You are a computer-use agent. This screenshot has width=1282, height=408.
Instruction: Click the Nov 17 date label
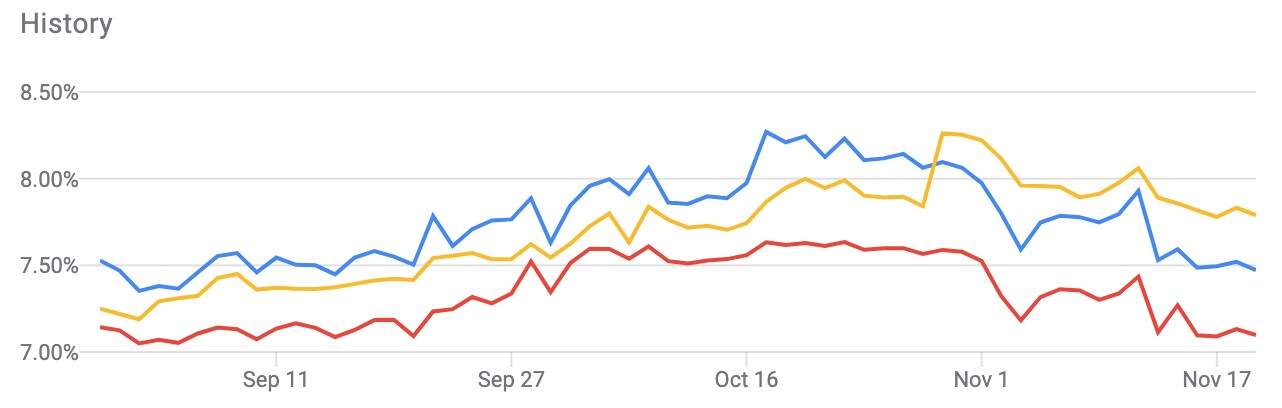pyautogui.click(x=1216, y=381)
